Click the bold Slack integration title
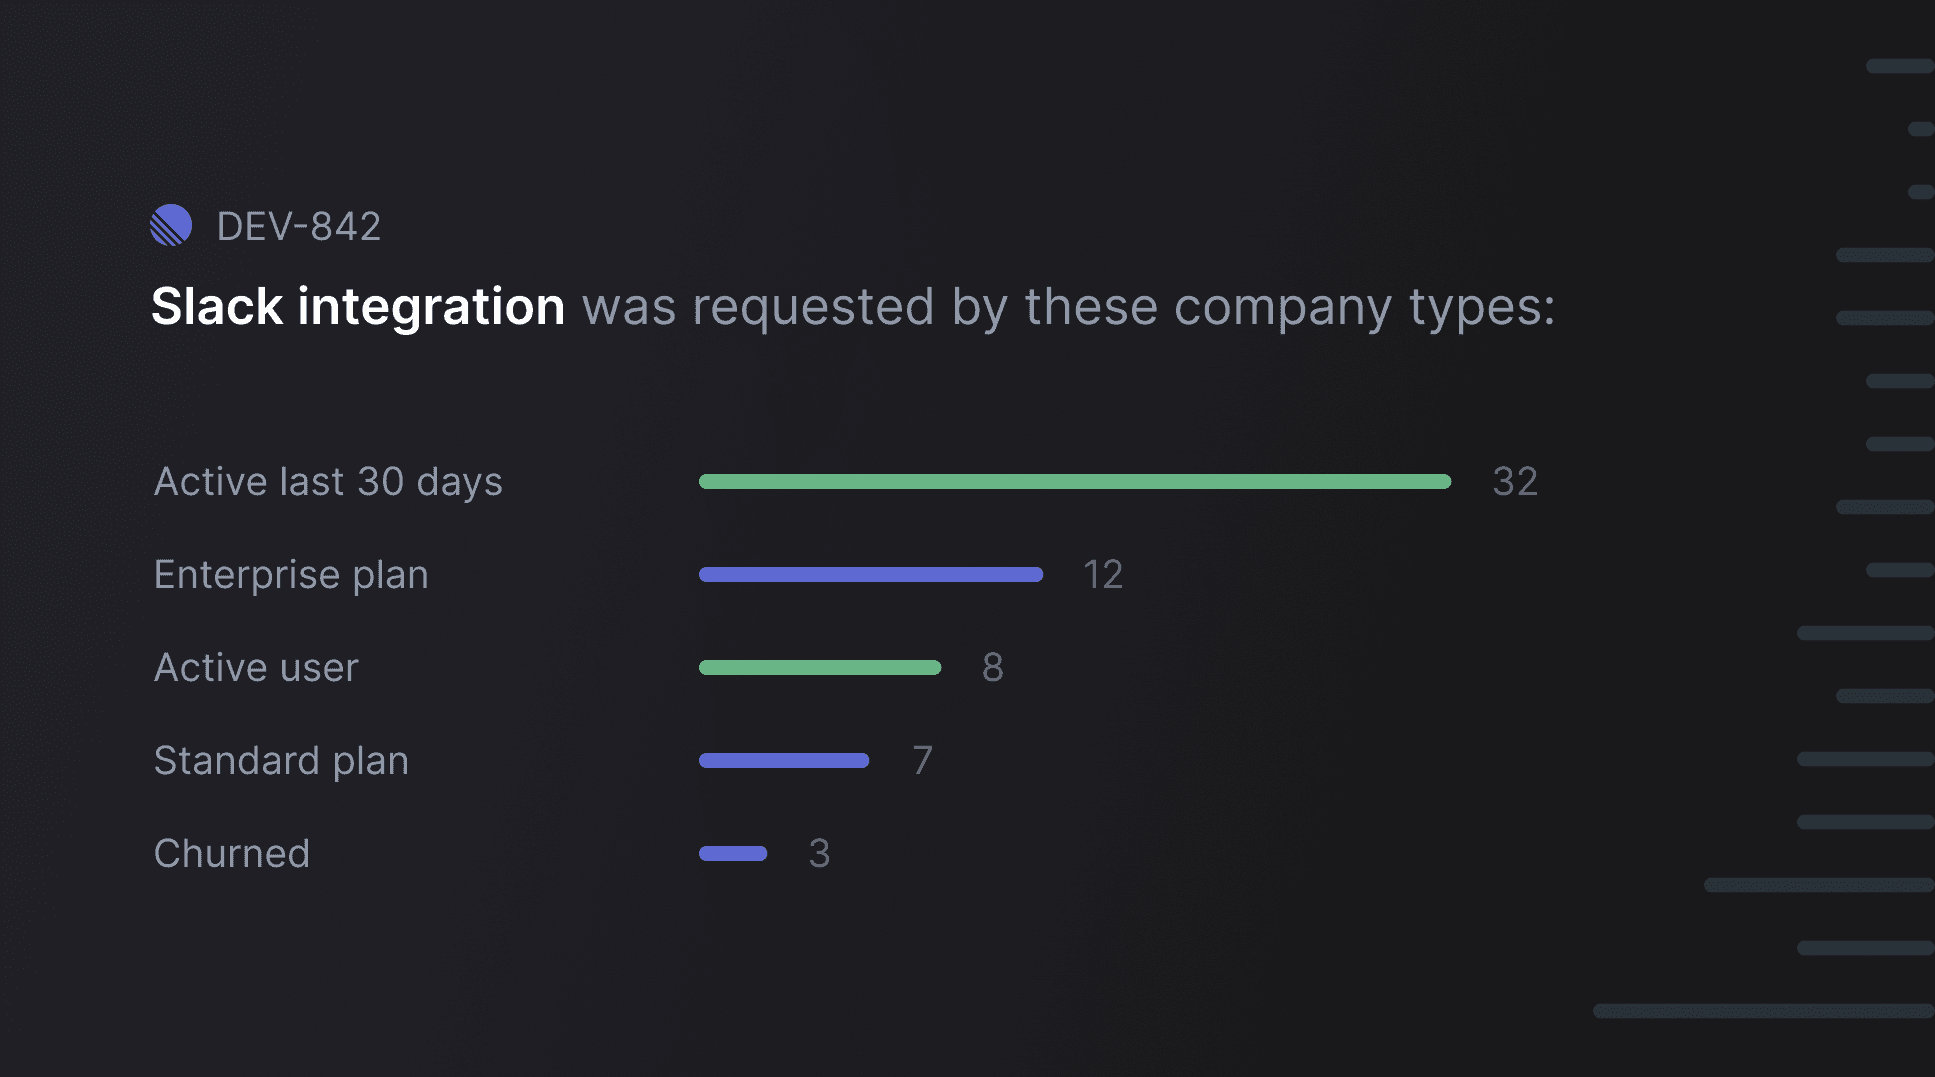 point(357,306)
